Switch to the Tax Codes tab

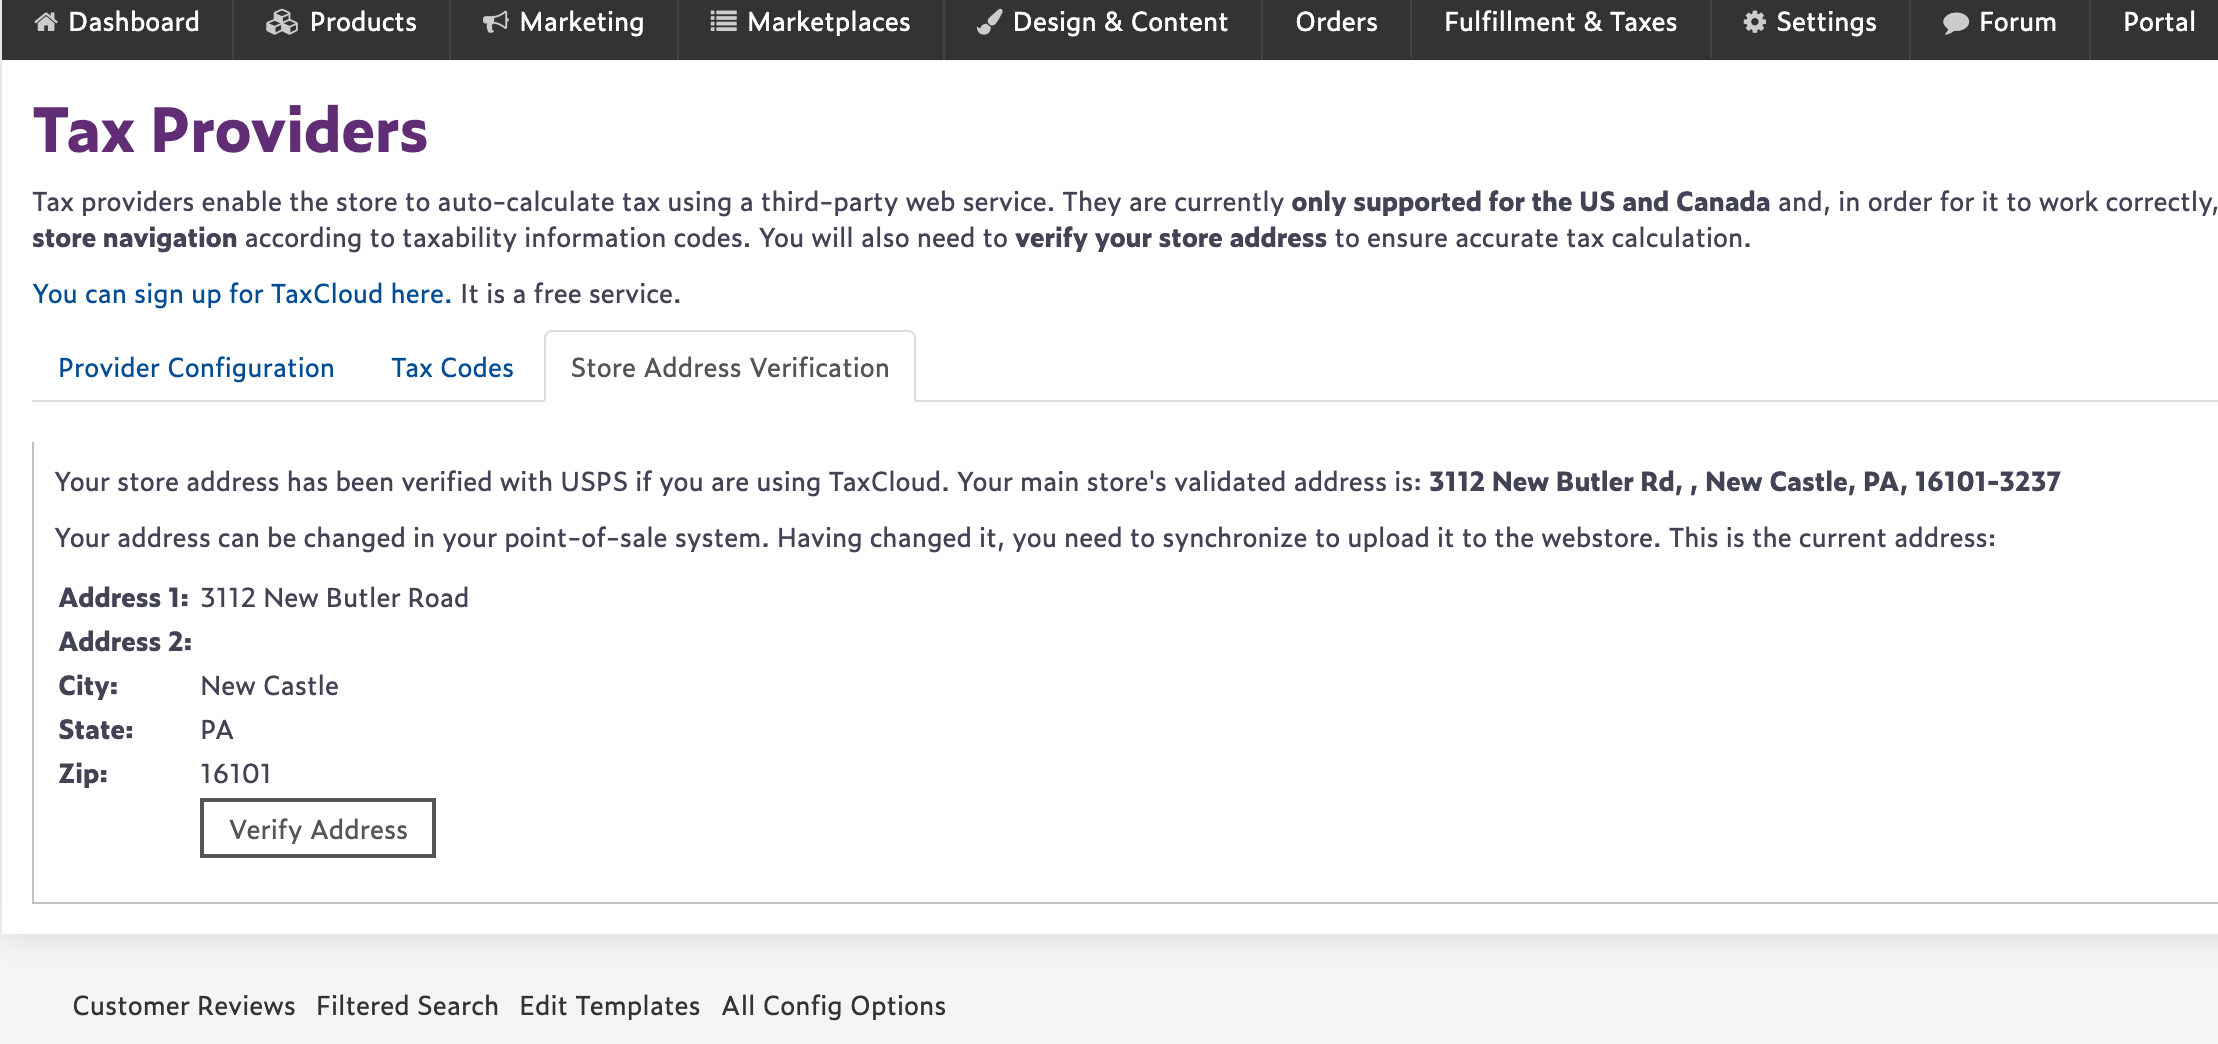pyautogui.click(x=452, y=368)
